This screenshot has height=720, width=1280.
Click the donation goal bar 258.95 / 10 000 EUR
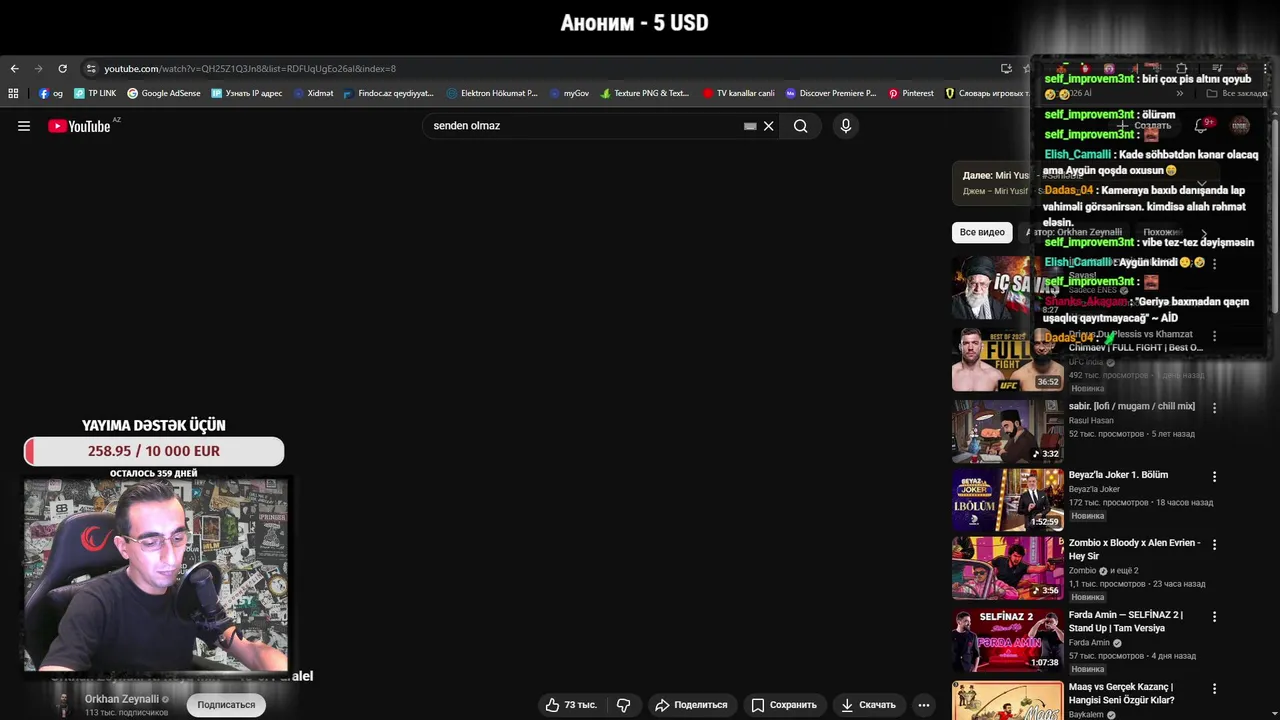click(x=154, y=451)
